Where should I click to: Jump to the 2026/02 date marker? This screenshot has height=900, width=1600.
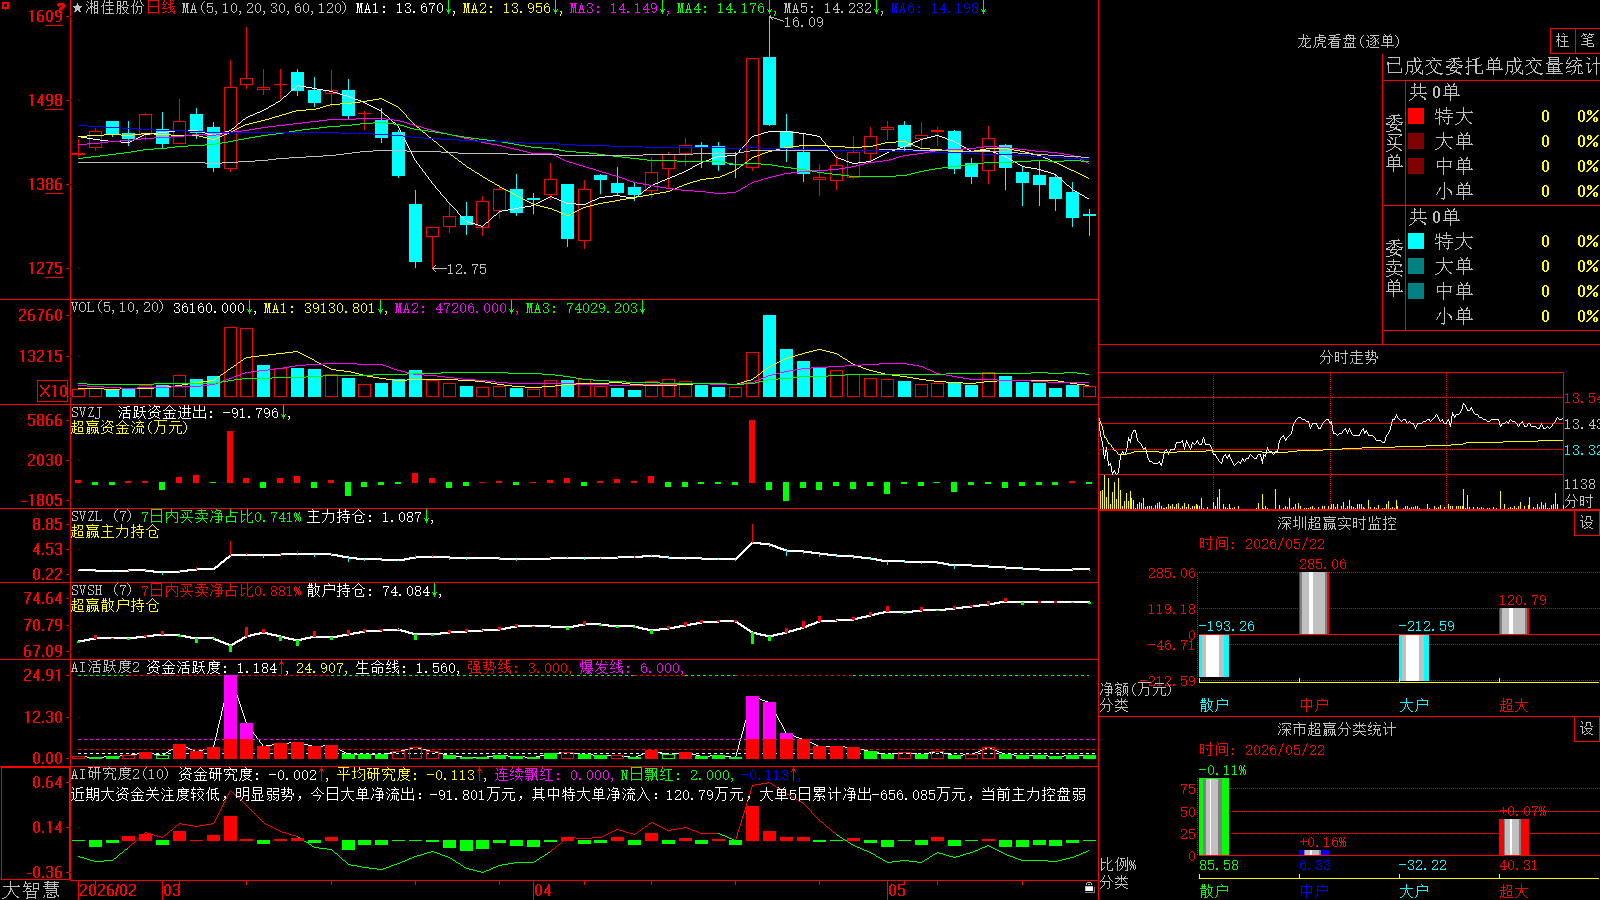108,890
